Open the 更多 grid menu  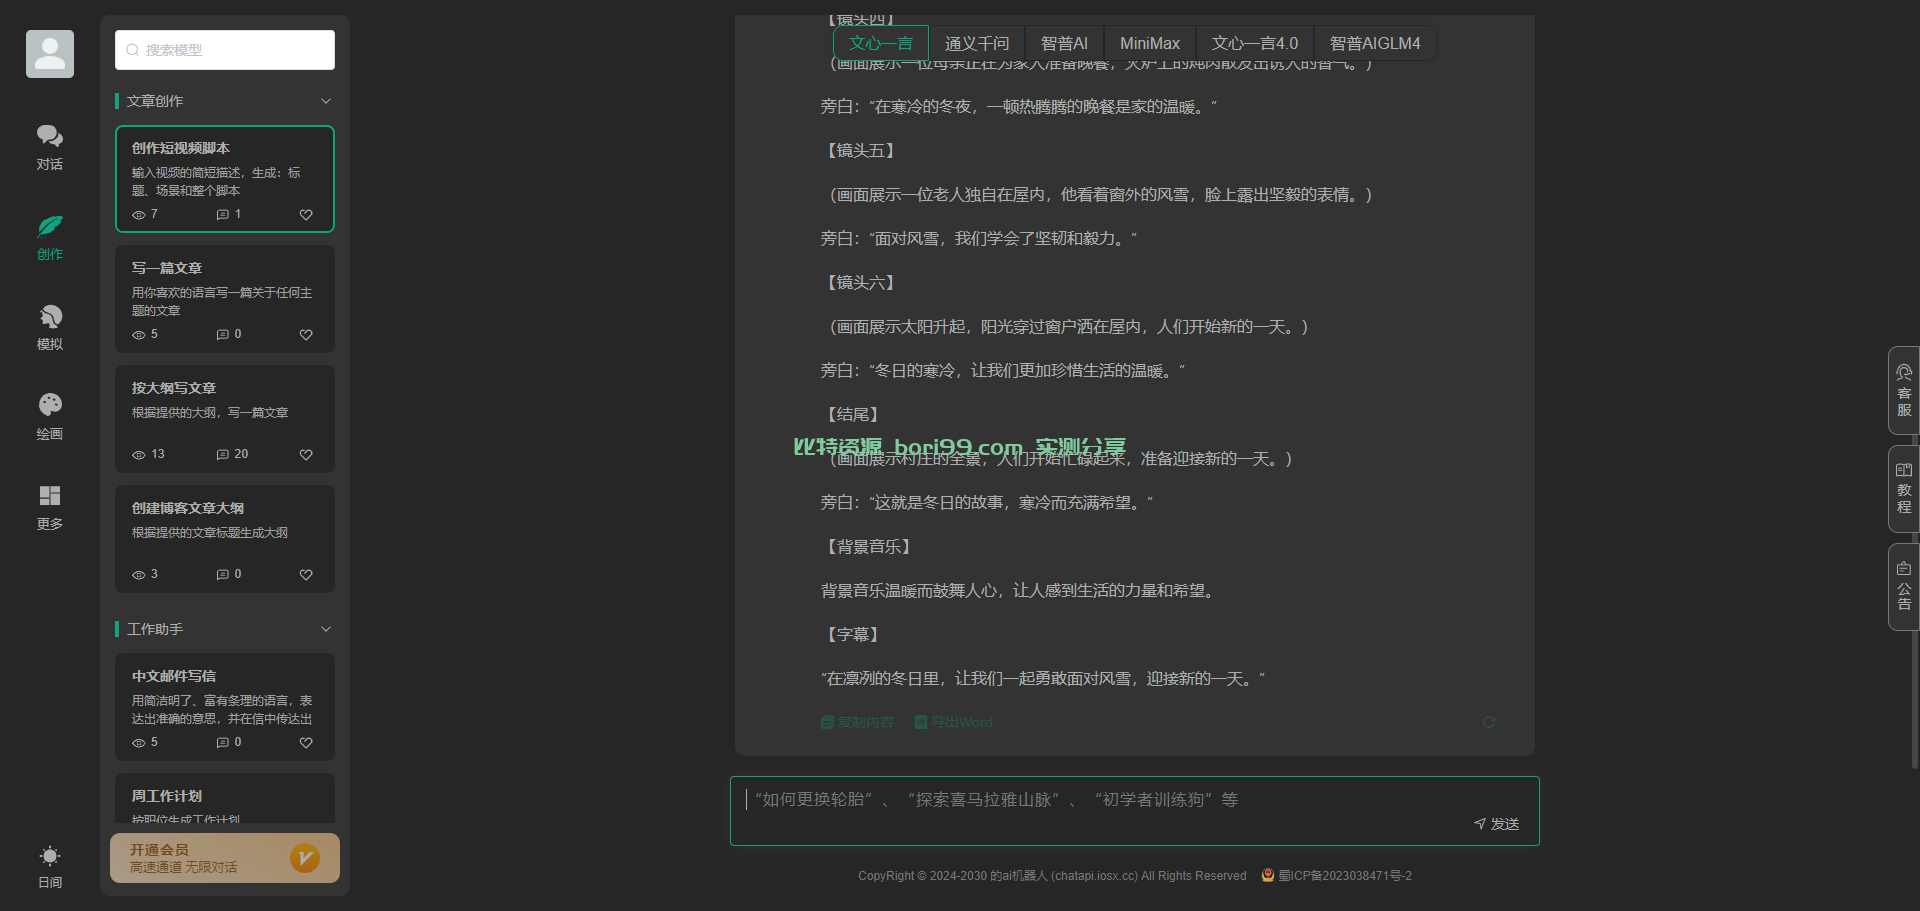[50, 507]
